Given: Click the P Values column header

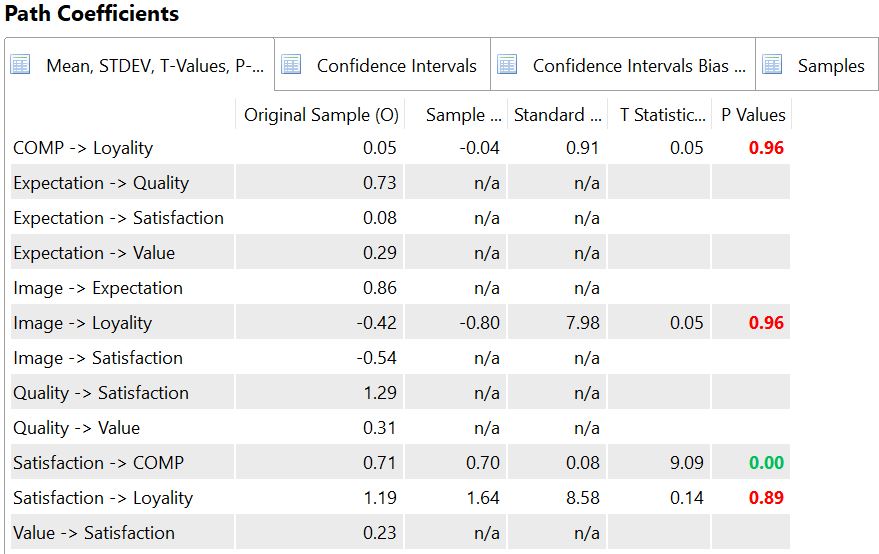Looking at the screenshot, I should 753,115.
